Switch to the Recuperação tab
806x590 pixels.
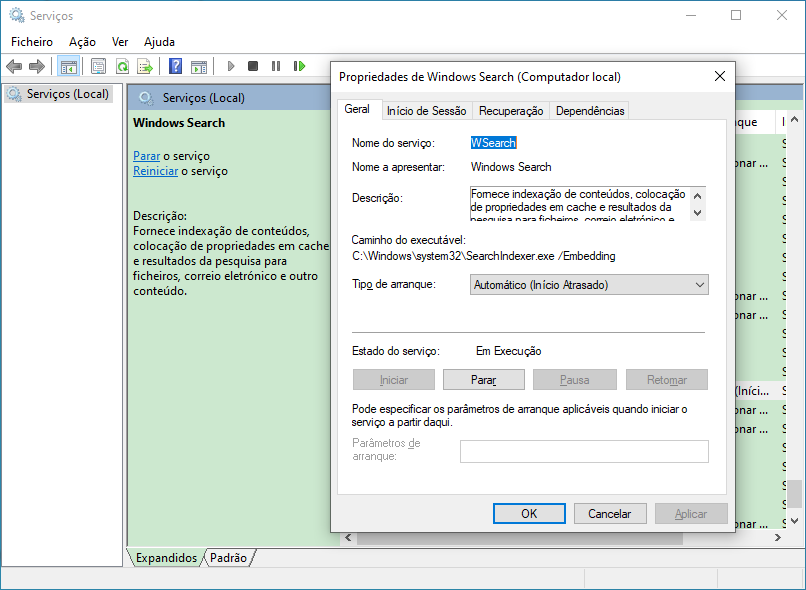pyautogui.click(x=511, y=111)
